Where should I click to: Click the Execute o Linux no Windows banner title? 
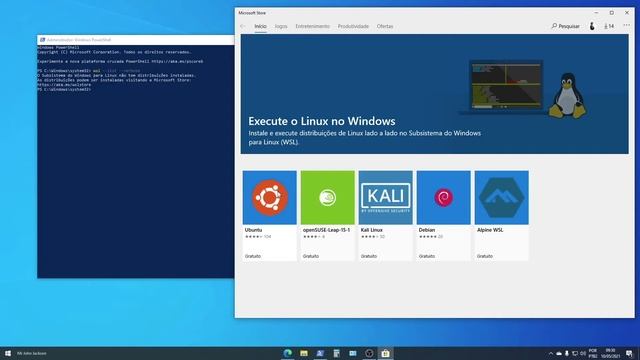click(x=322, y=121)
